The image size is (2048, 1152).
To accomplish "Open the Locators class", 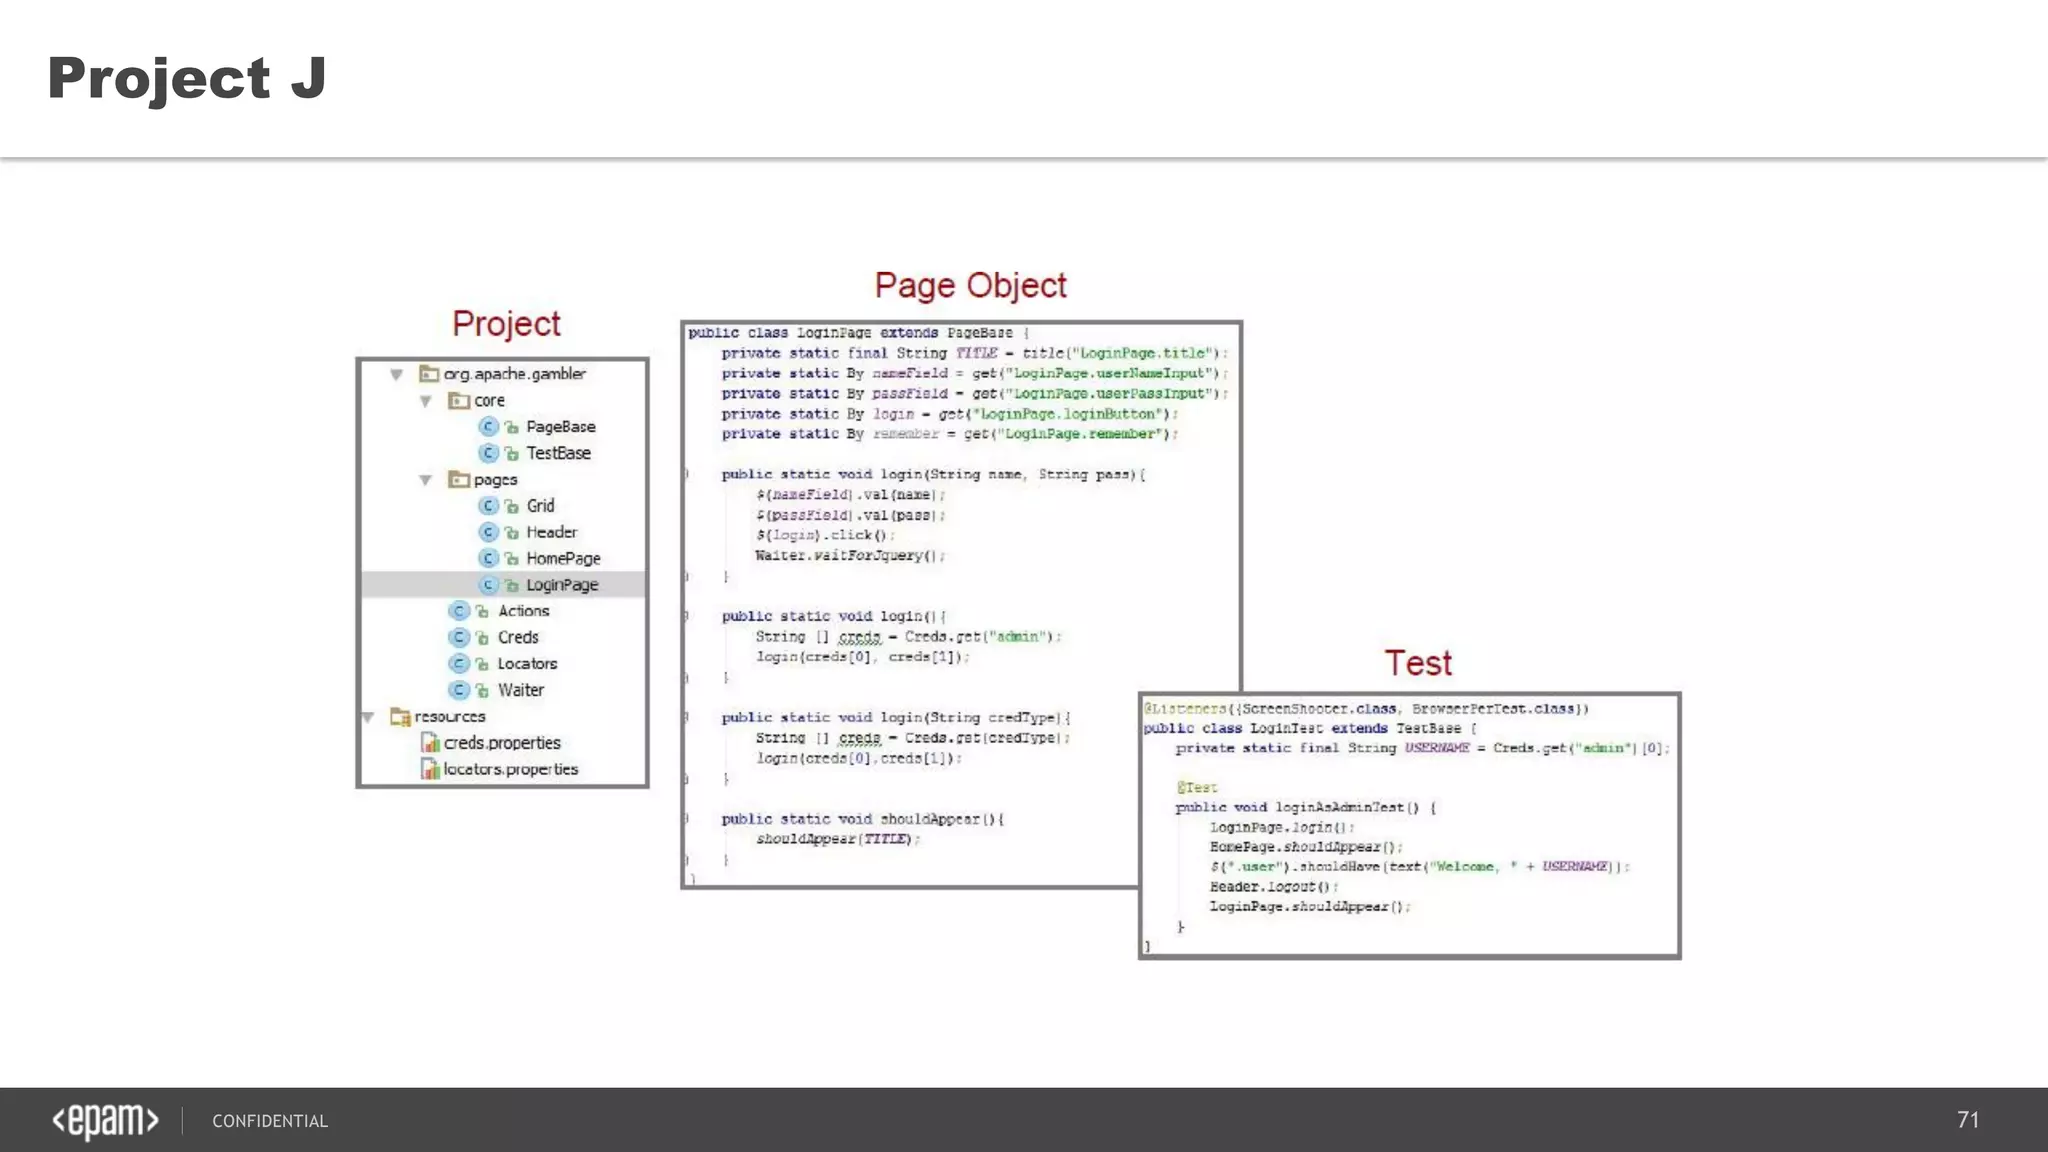I will [x=527, y=664].
